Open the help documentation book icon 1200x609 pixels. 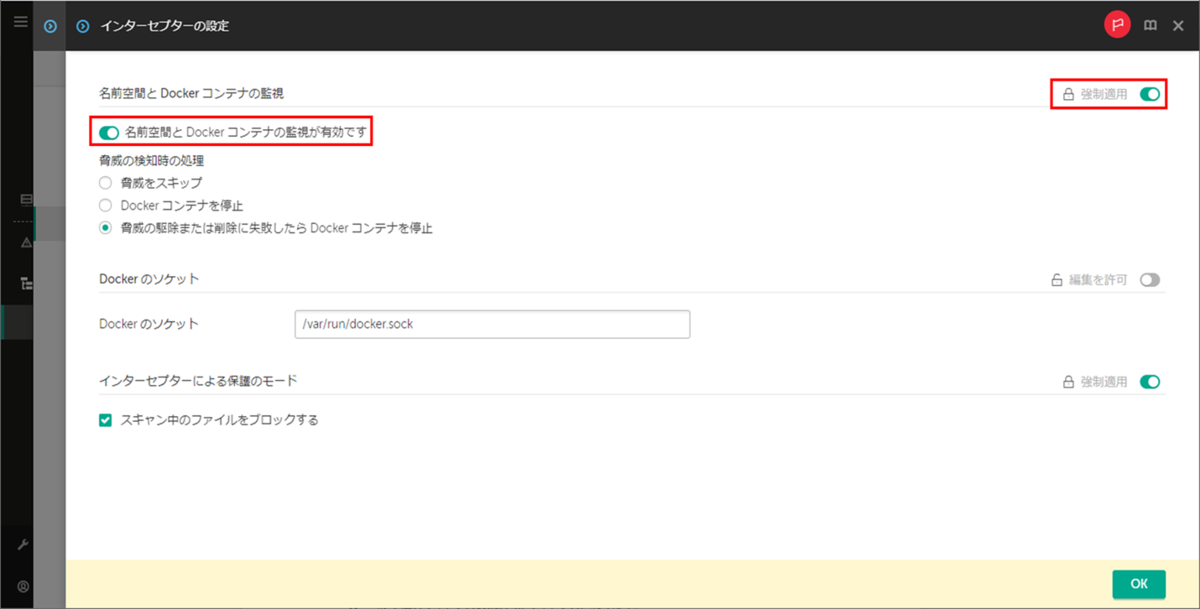(x=1150, y=25)
